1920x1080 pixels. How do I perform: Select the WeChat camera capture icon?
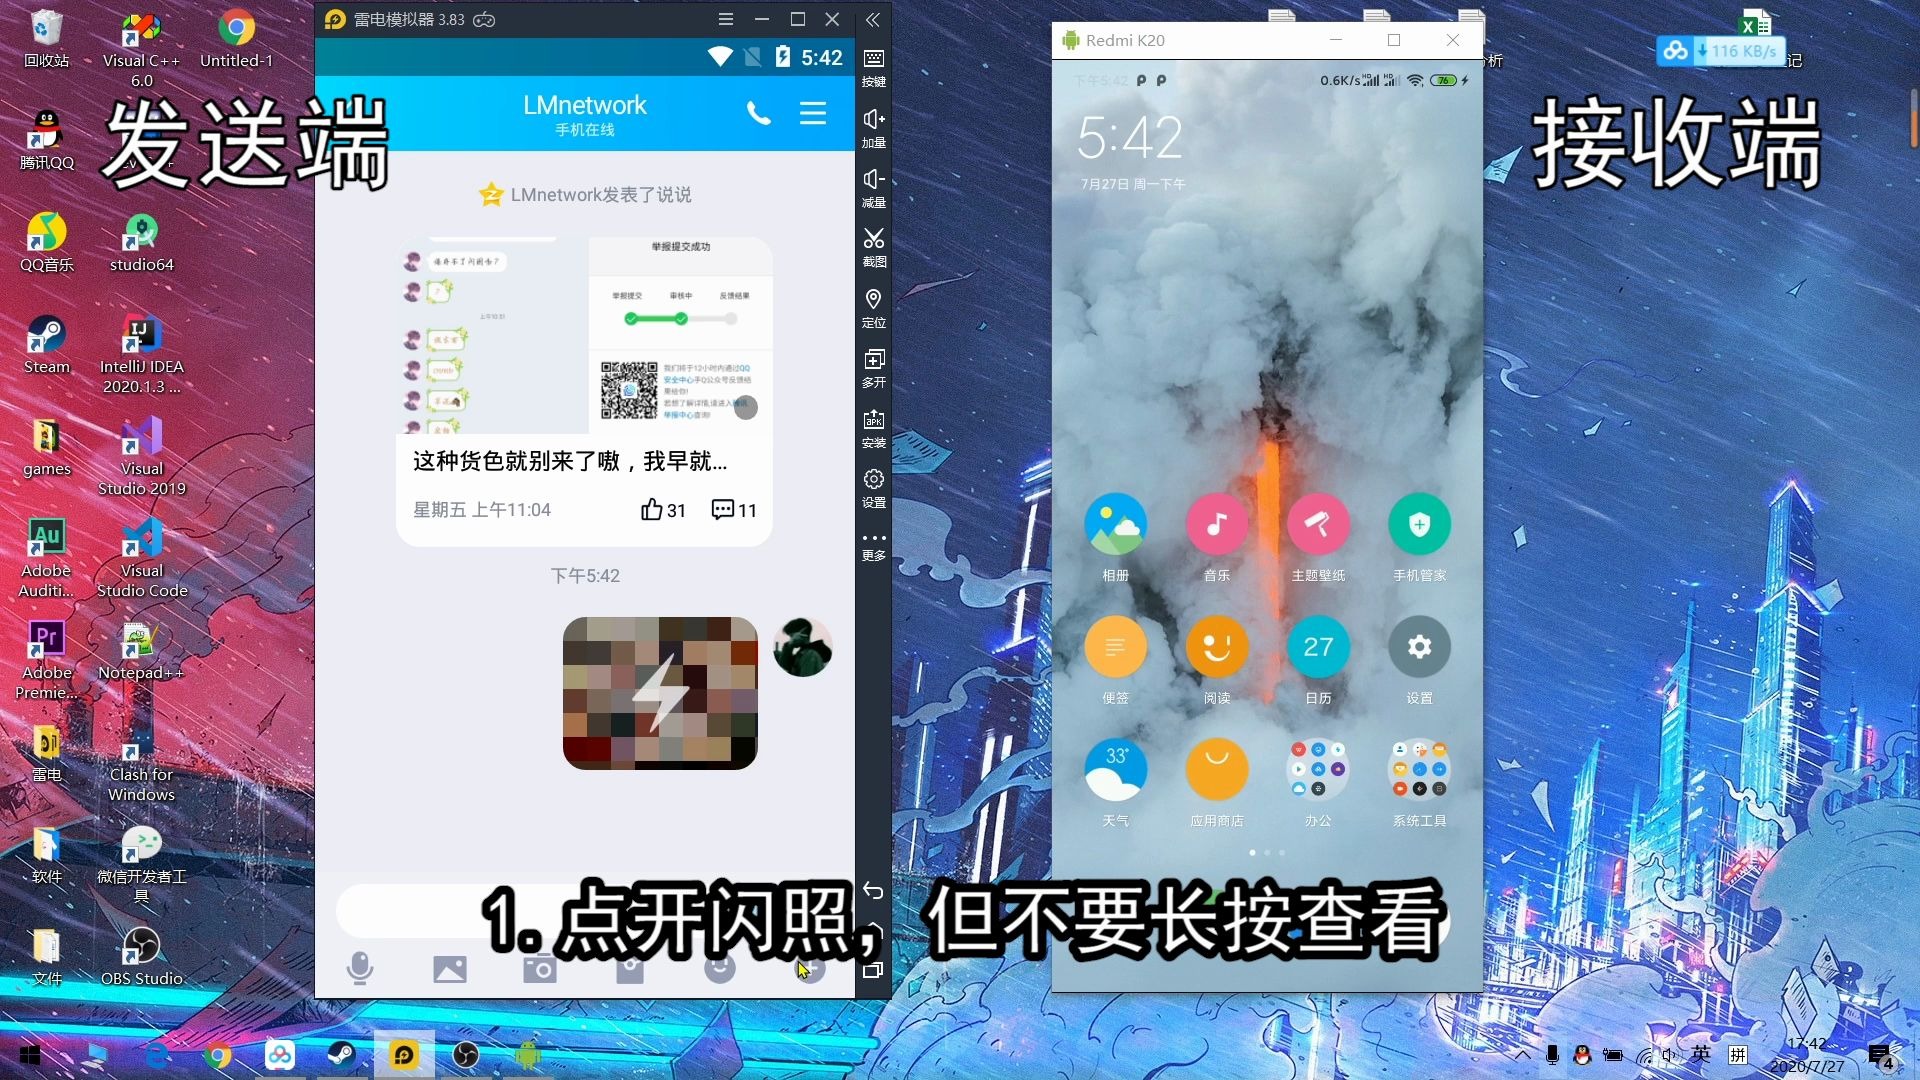coord(539,968)
